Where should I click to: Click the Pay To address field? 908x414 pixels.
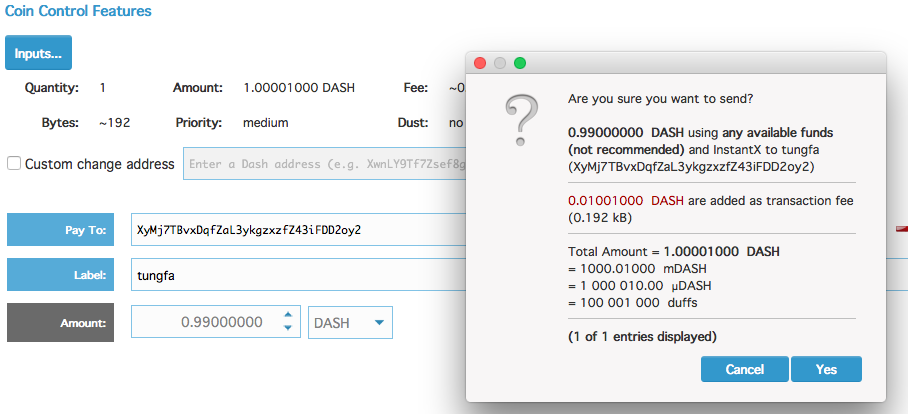click(298, 229)
